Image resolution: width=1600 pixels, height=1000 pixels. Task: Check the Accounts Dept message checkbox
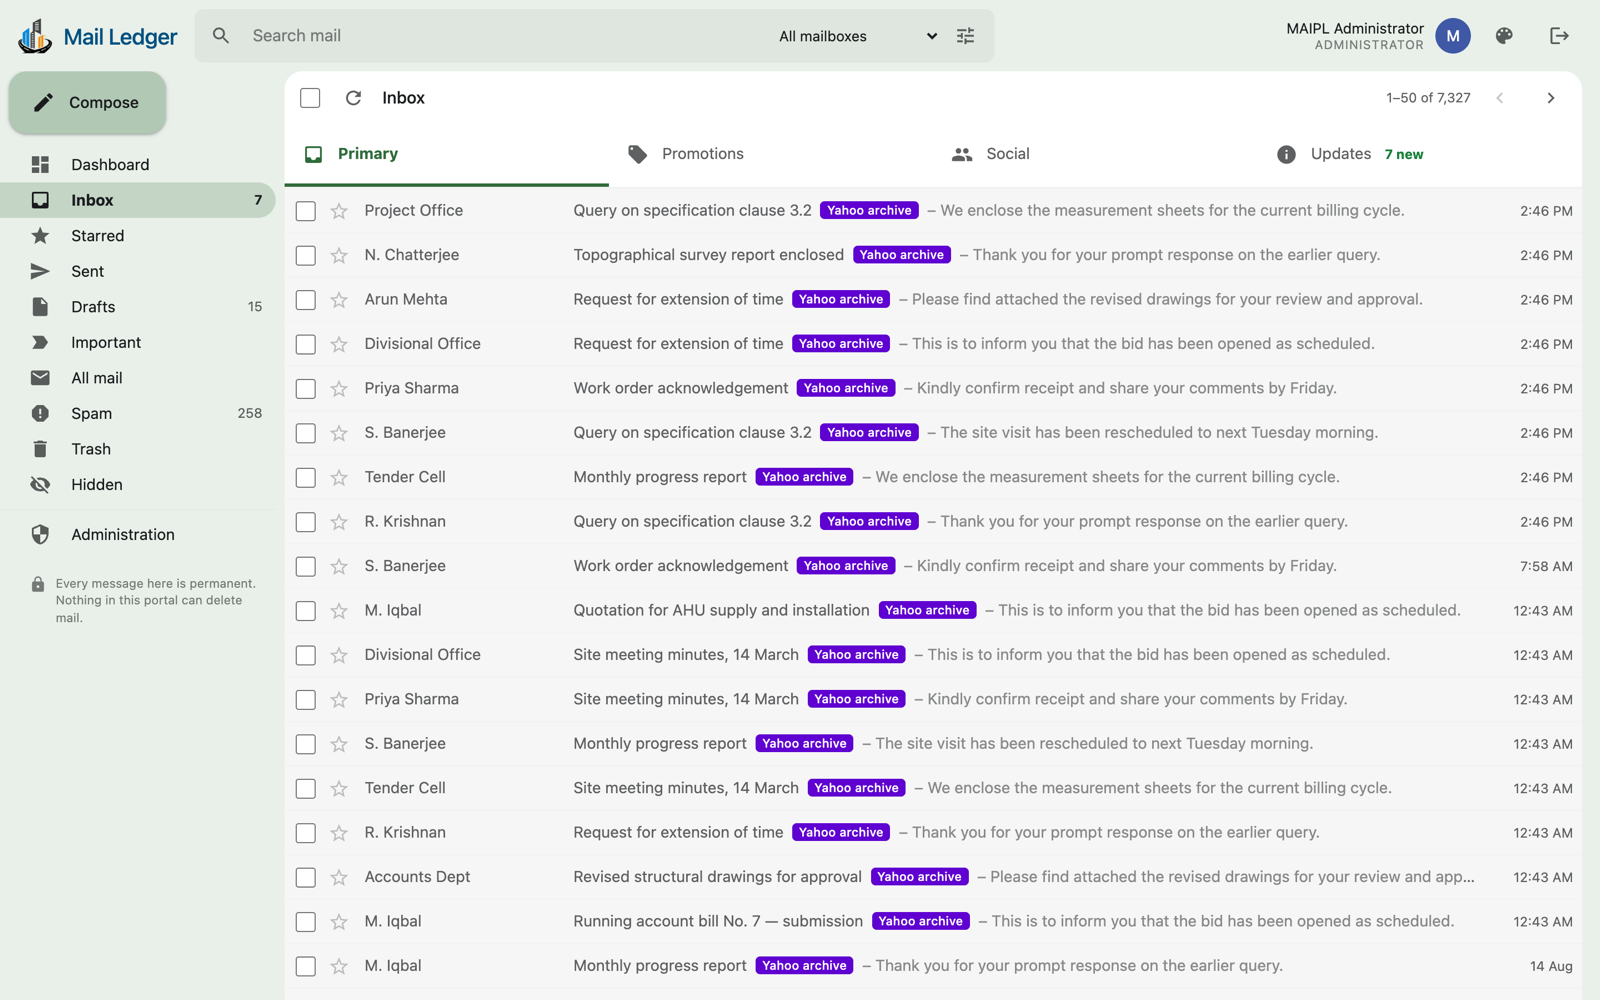coord(306,877)
